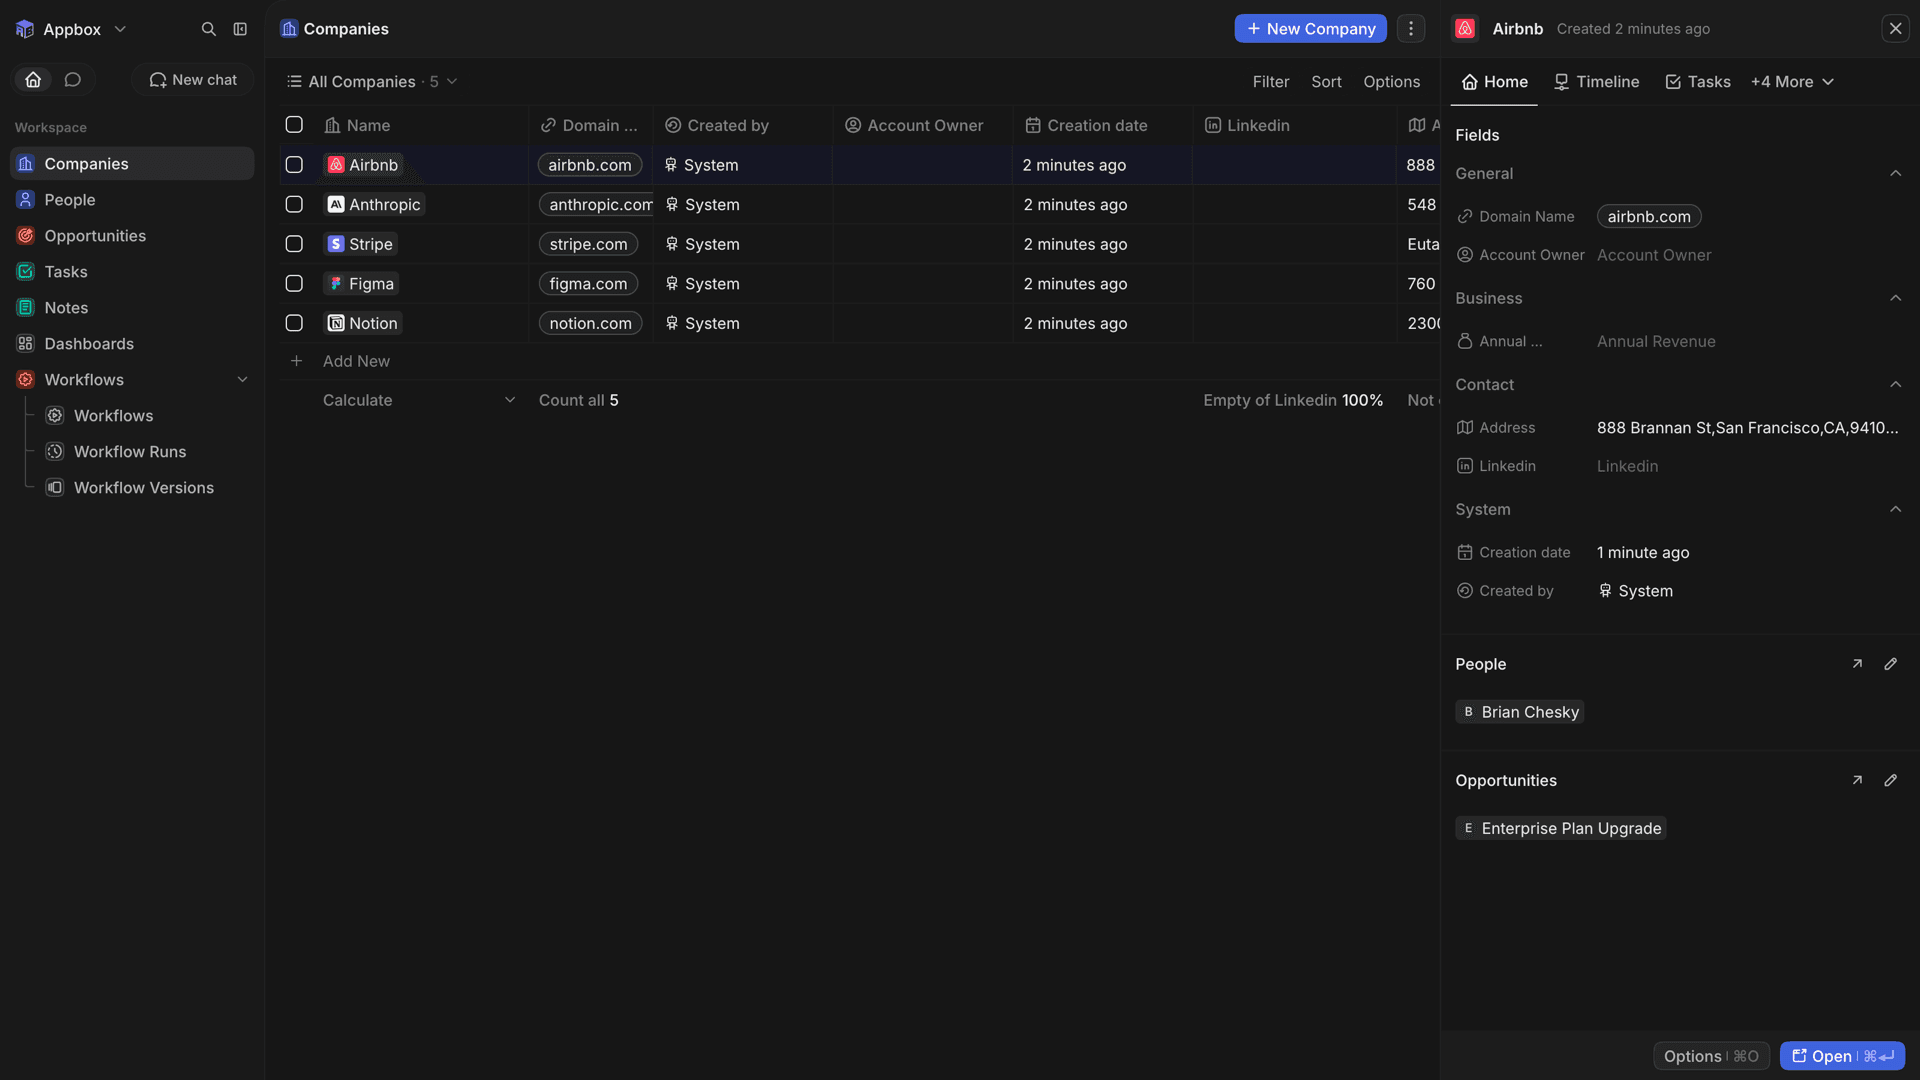
Task: Open the All Companies view dropdown
Action: (371, 82)
